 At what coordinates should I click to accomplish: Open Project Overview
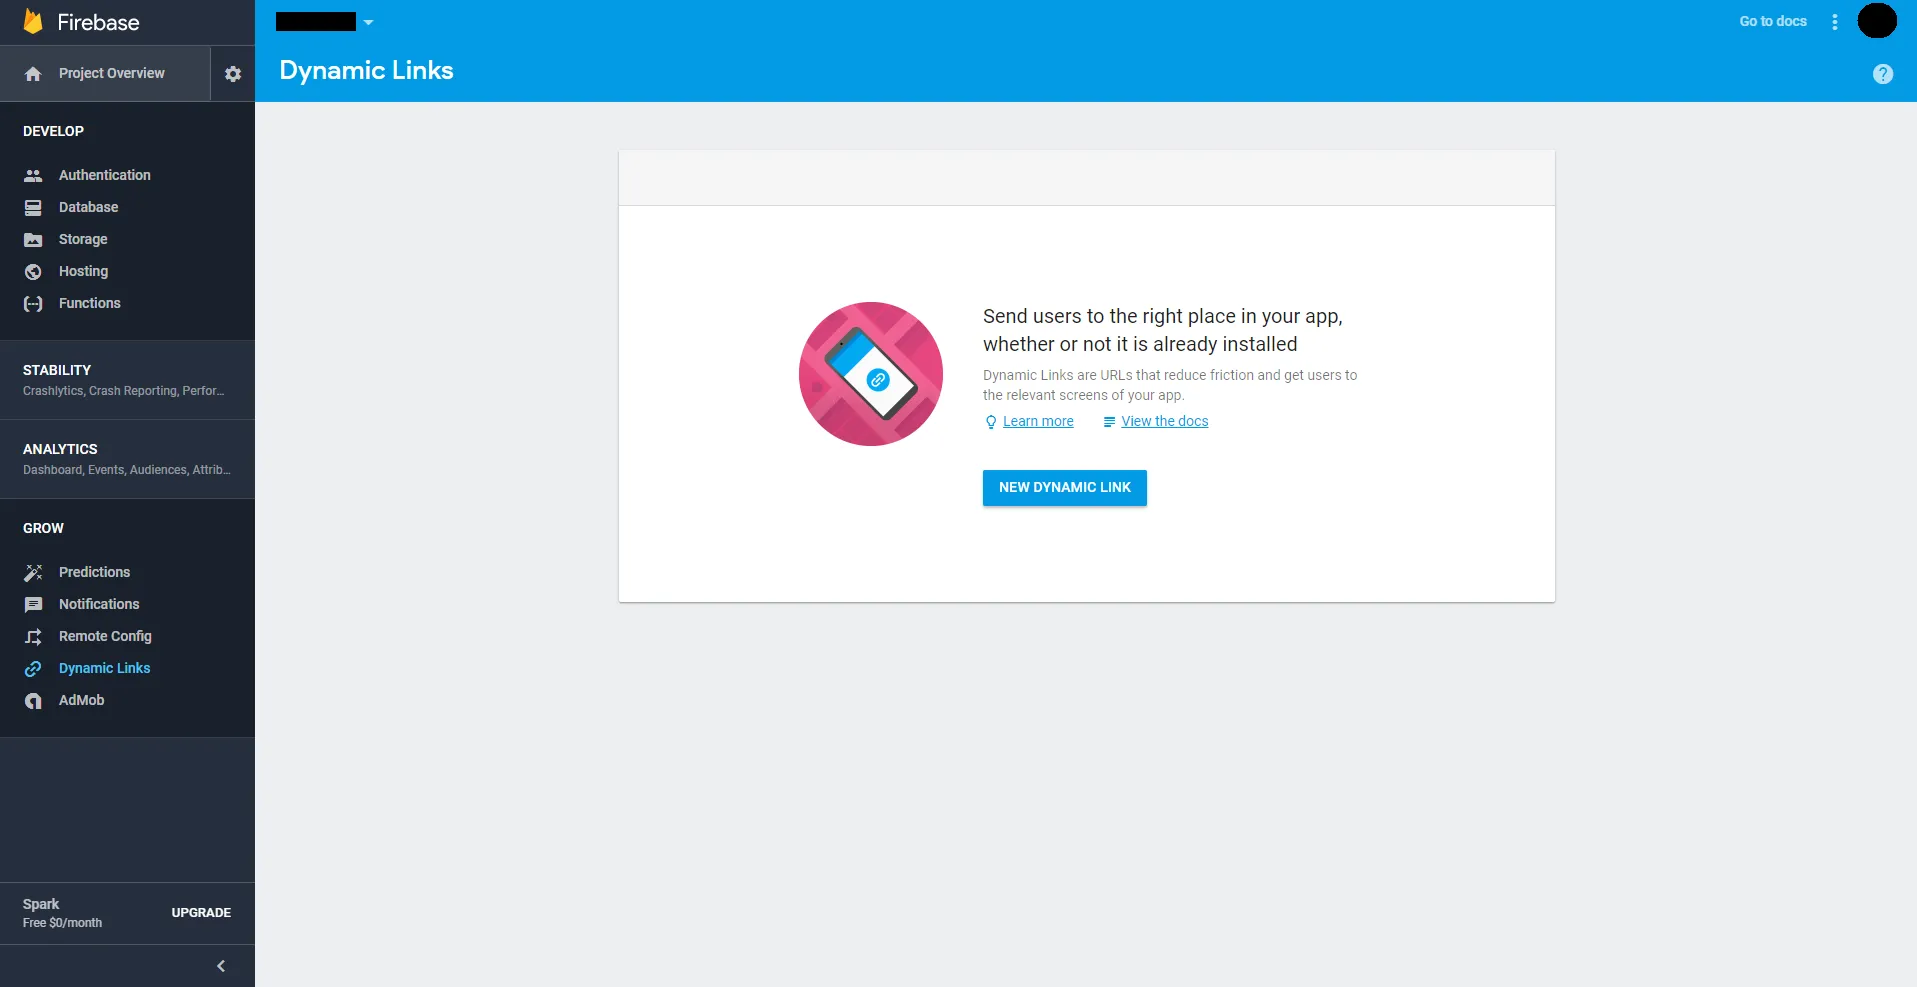pyautogui.click(x=105, y=74)
